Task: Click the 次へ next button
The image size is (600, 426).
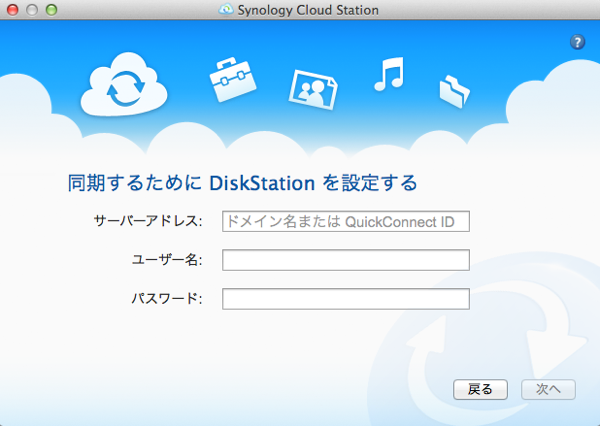Action: point(548,389)
